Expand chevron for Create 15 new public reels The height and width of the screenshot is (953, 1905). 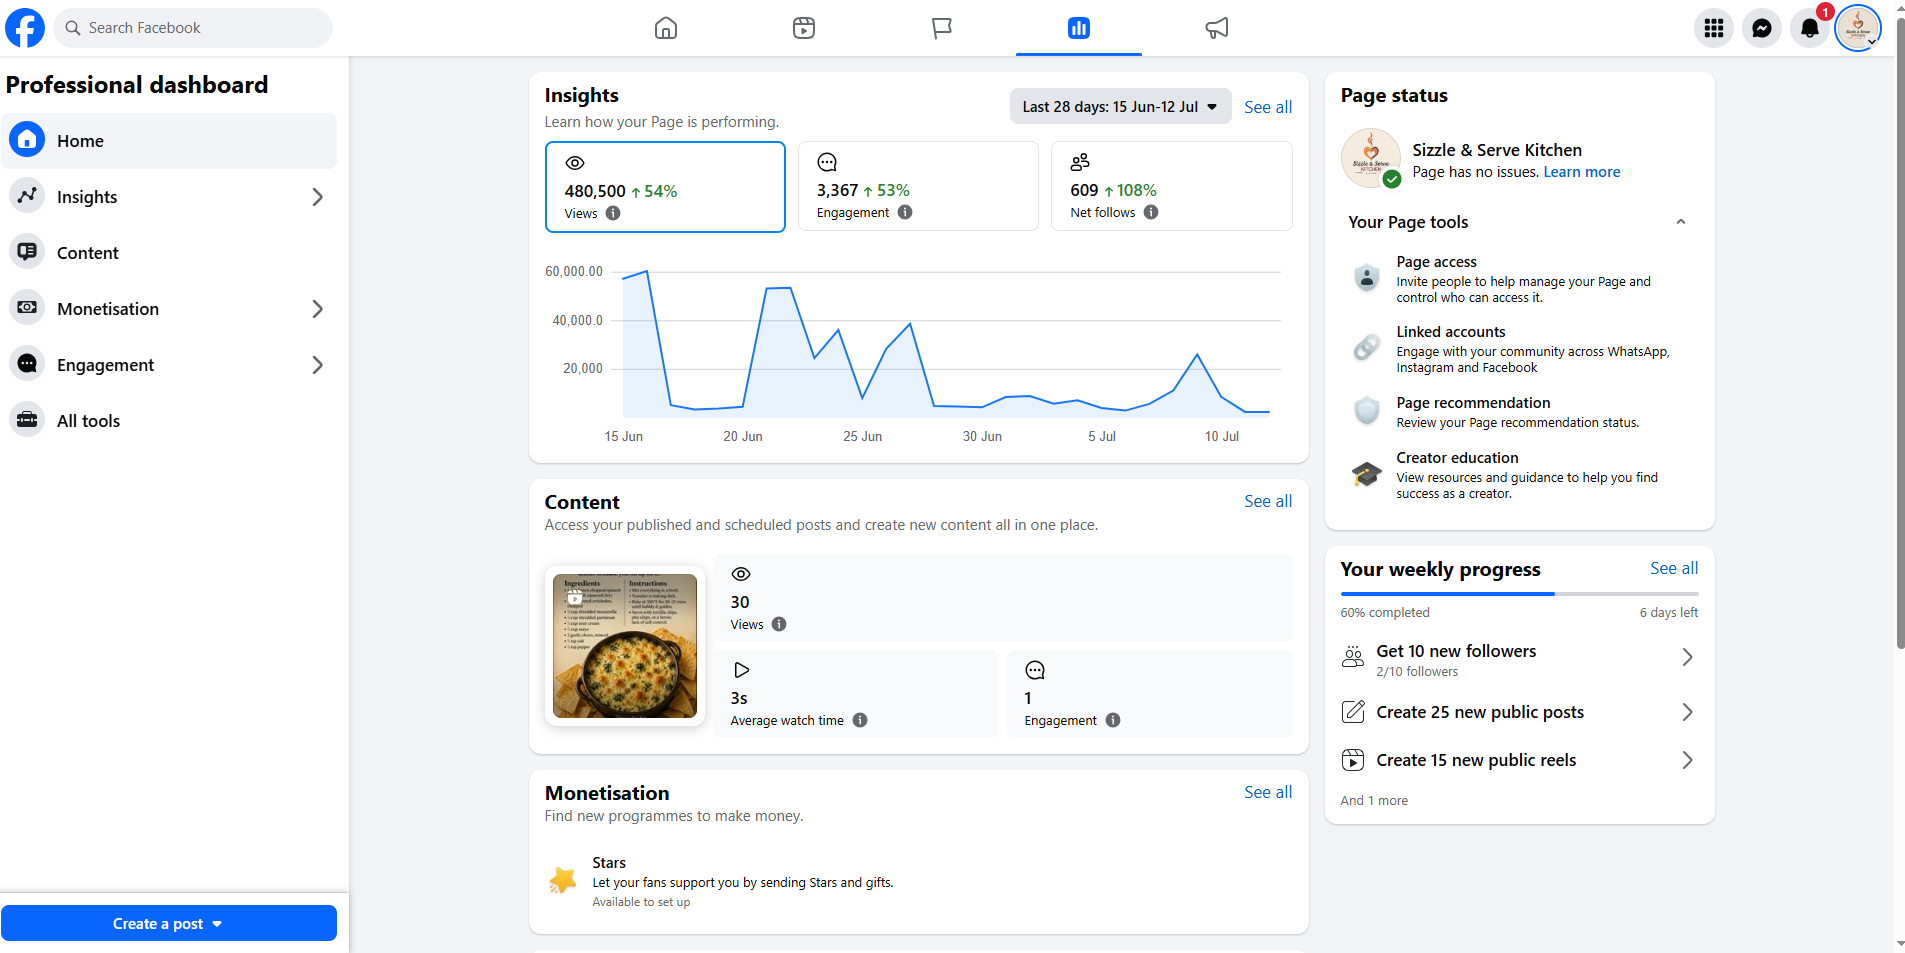click(1687, 760)
